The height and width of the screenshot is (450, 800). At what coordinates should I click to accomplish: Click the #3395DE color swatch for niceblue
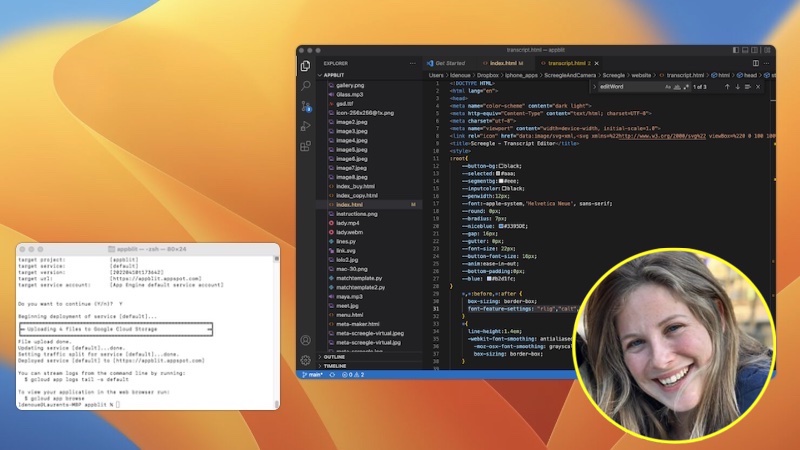click(x=501, y=226)
